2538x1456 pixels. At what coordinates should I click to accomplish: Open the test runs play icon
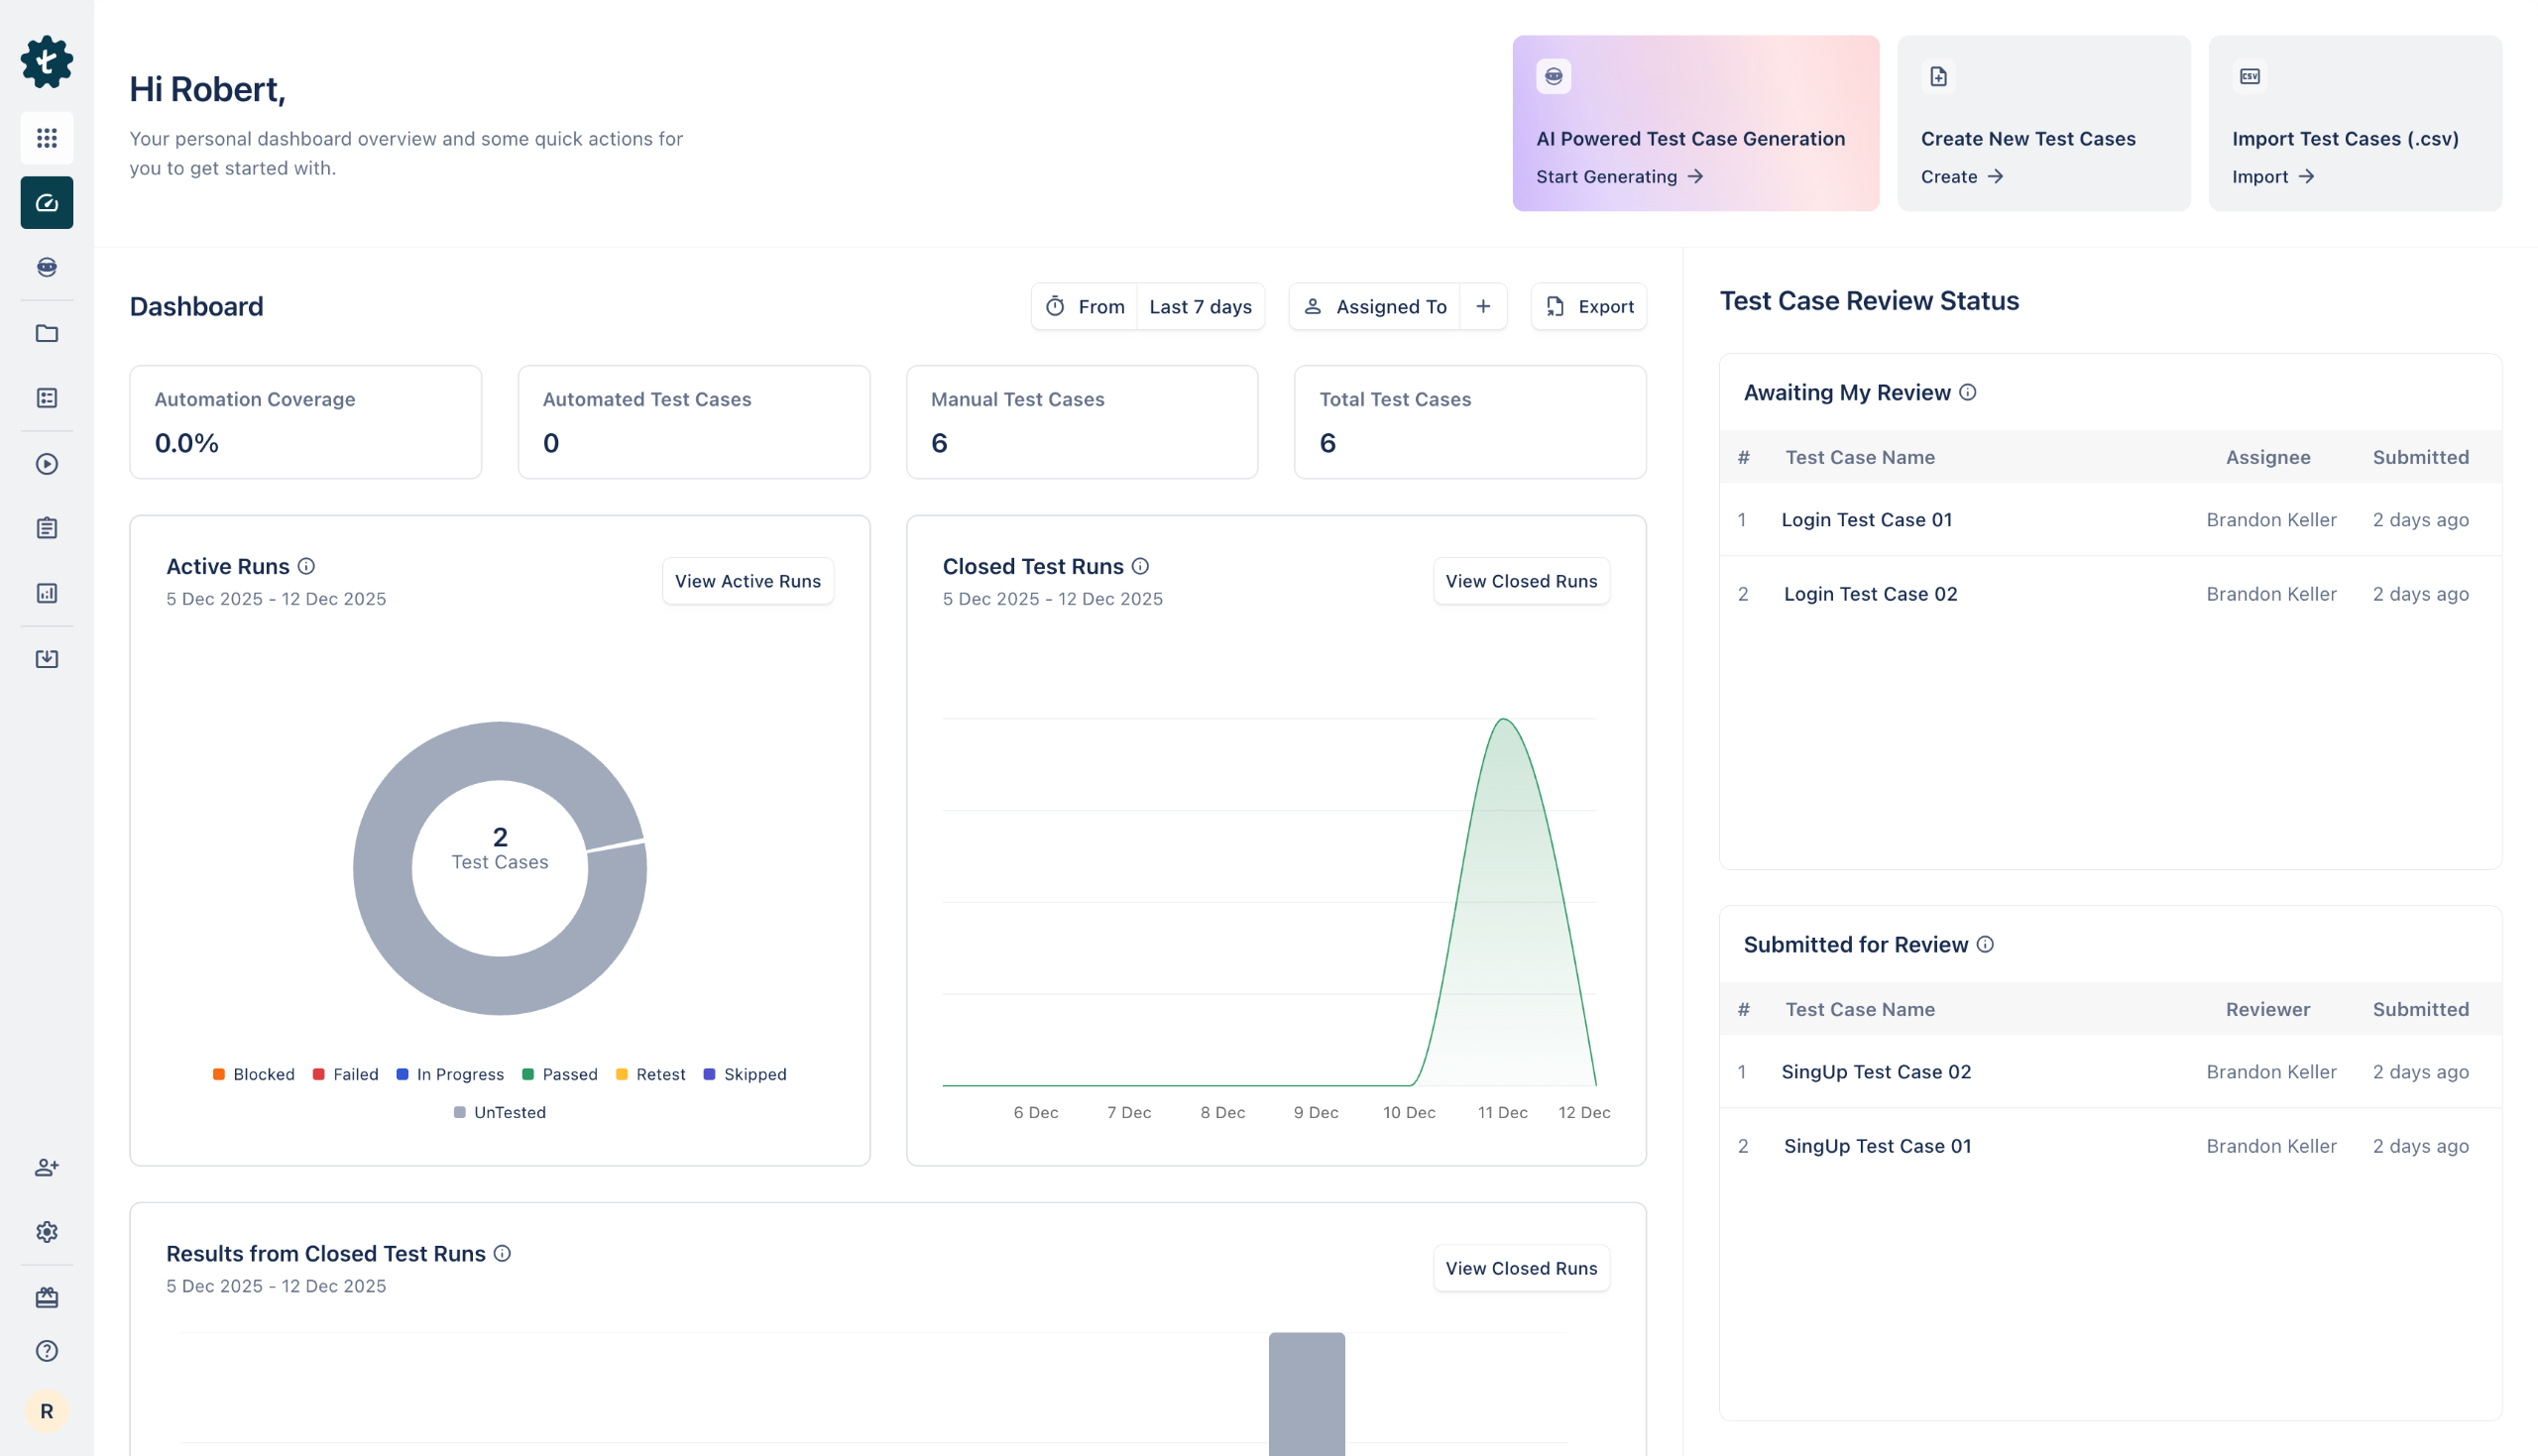tap(47, 464)
